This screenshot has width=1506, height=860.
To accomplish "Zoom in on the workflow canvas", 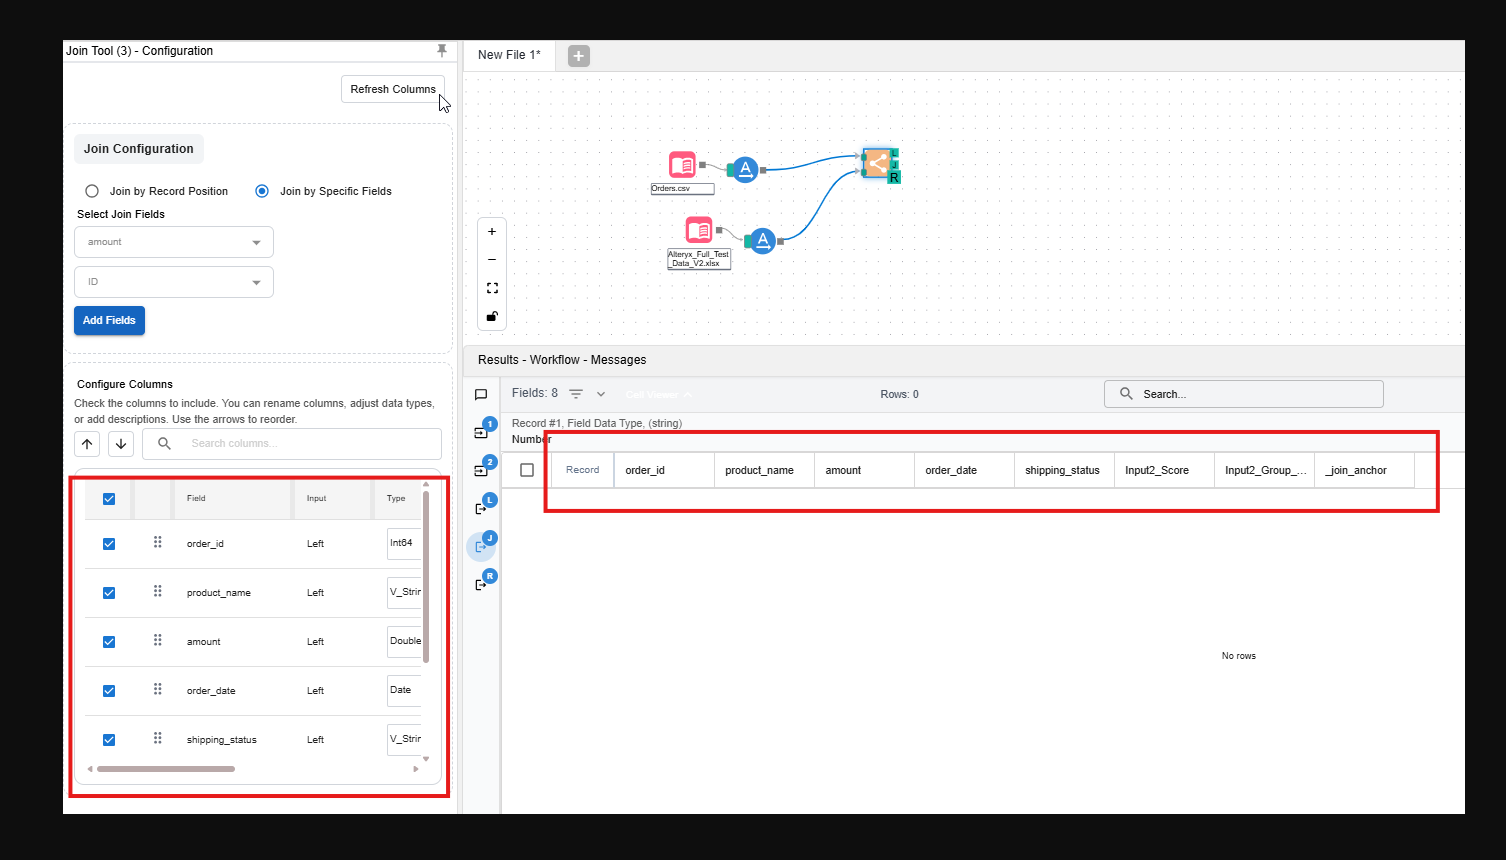I will click(x=492, y=232).
